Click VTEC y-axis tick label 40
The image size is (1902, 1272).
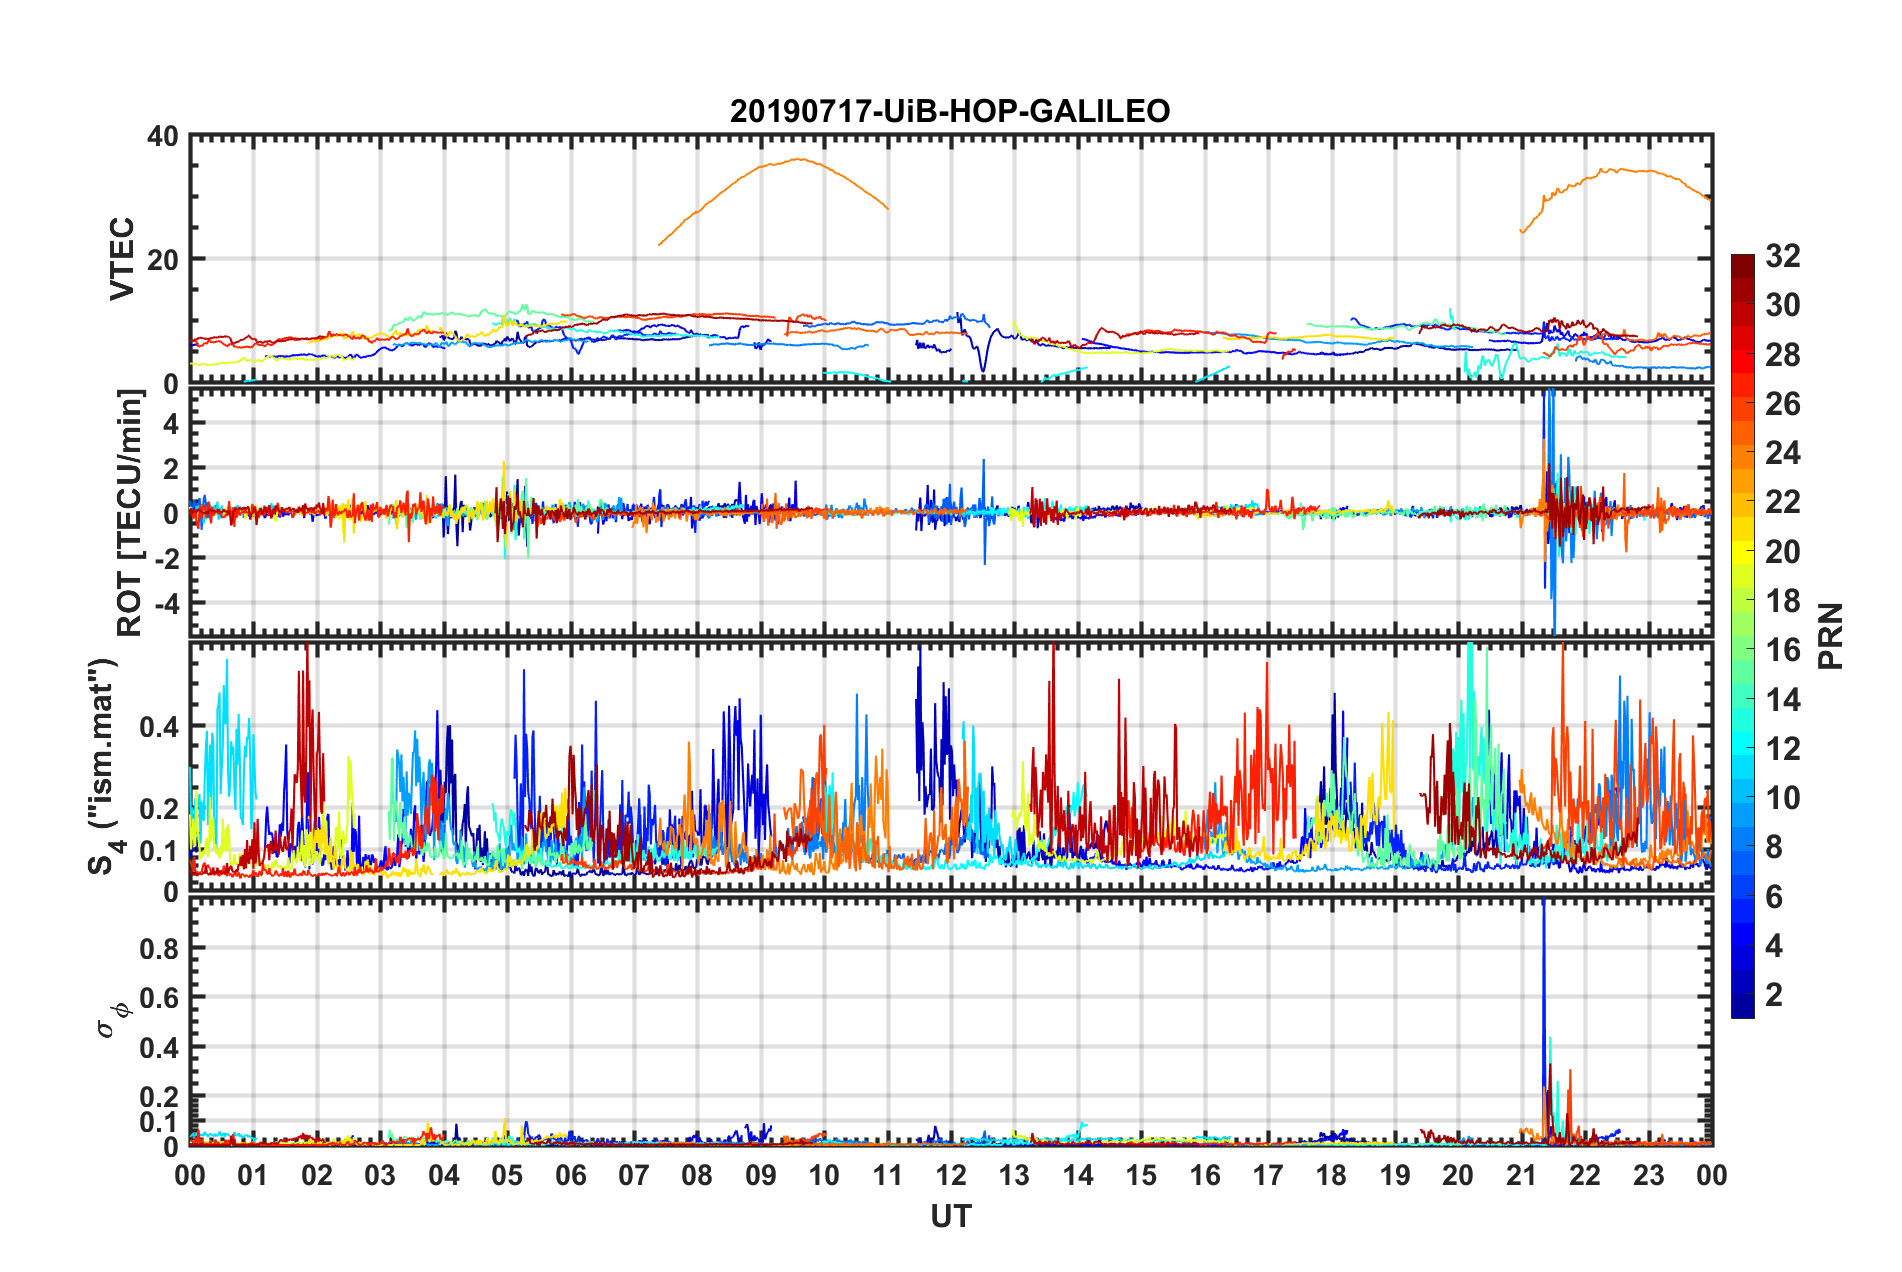(162, 136)
